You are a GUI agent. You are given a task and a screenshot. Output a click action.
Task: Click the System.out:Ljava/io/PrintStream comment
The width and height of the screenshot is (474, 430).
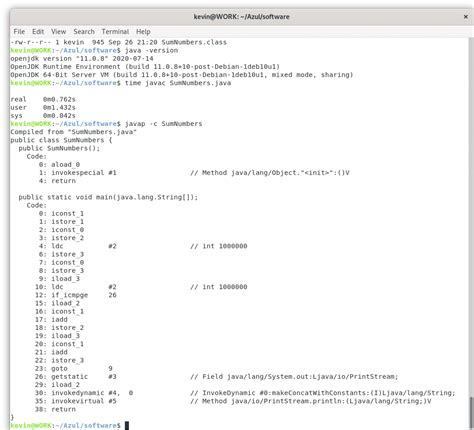pos(294,377)
